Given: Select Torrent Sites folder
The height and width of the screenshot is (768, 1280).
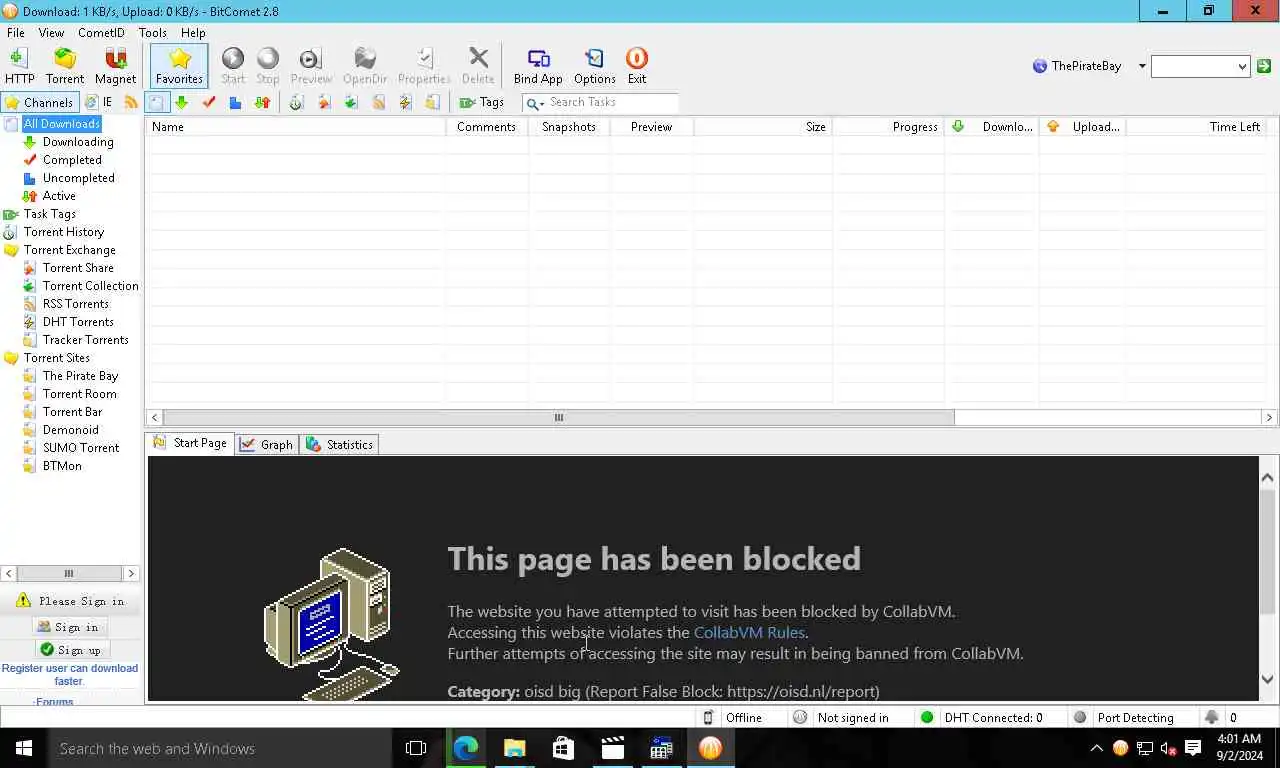Looking at the screenshot, I should coord(57,358).
